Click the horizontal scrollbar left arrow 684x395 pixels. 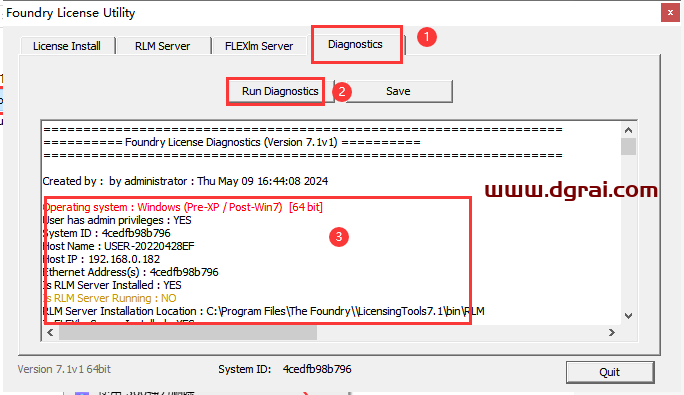(50, 333)
